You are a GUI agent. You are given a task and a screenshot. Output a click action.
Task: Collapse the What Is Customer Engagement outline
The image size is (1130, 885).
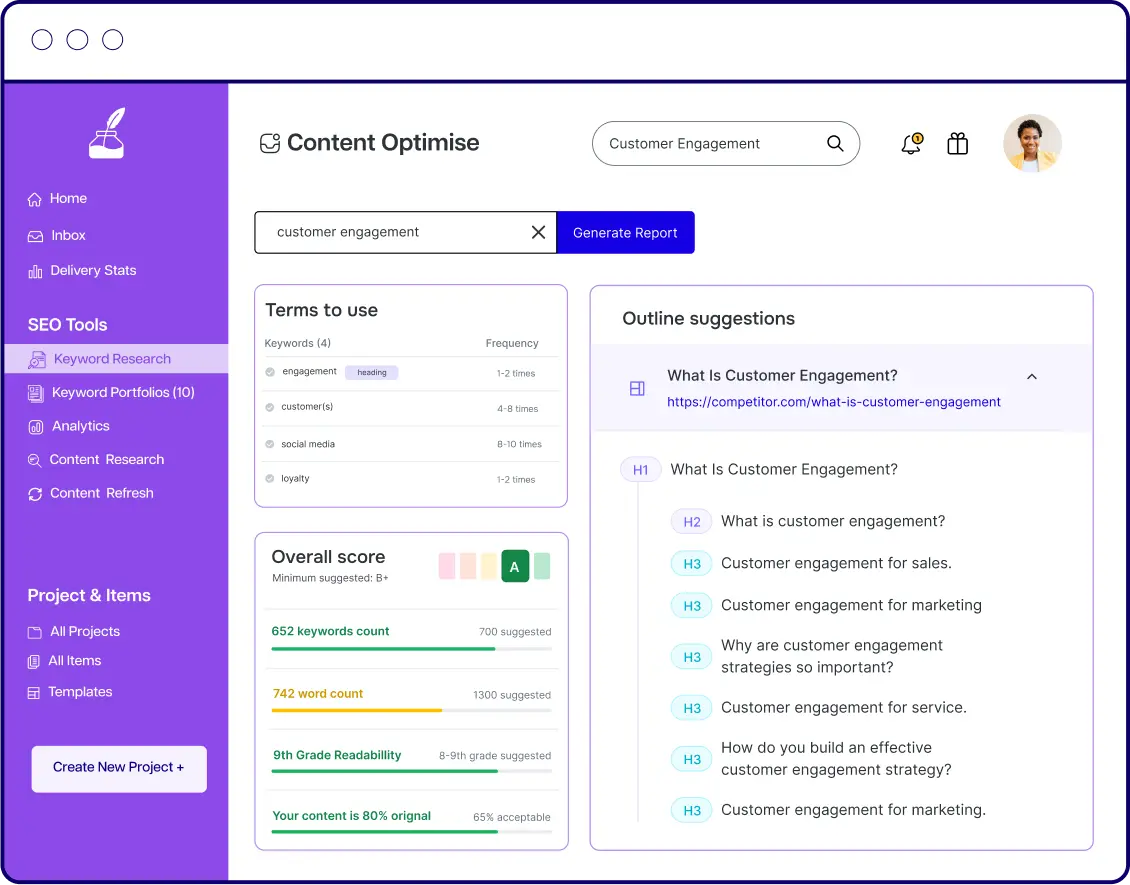tap(1031, 376)
